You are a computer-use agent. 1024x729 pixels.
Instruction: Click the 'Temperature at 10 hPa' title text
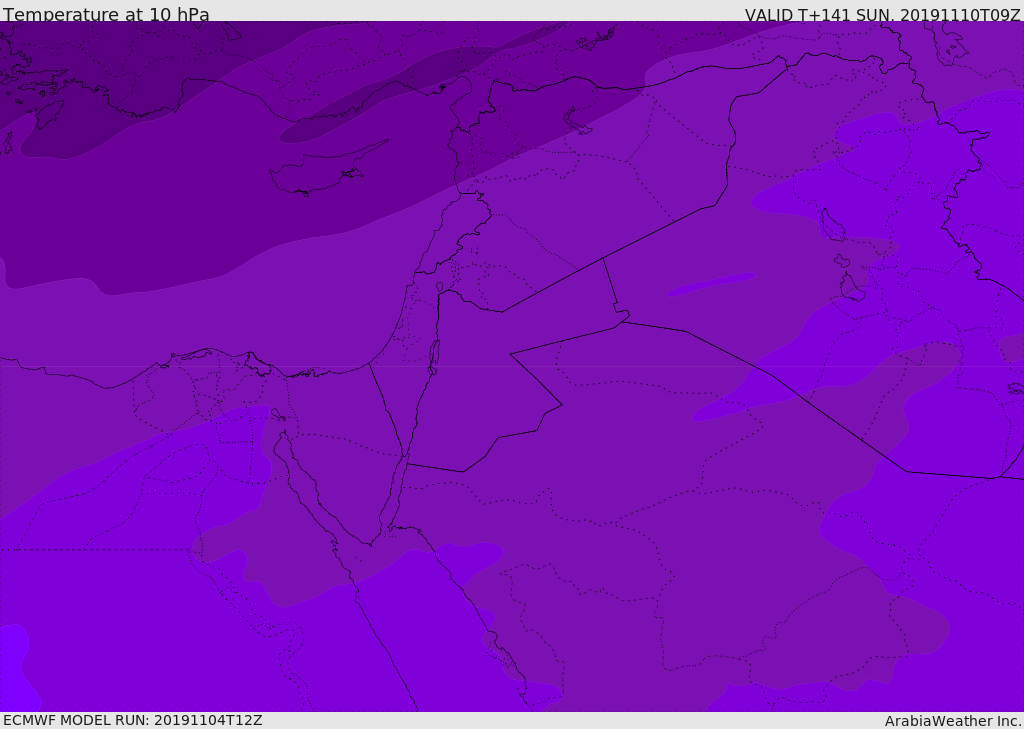(106, 14)
